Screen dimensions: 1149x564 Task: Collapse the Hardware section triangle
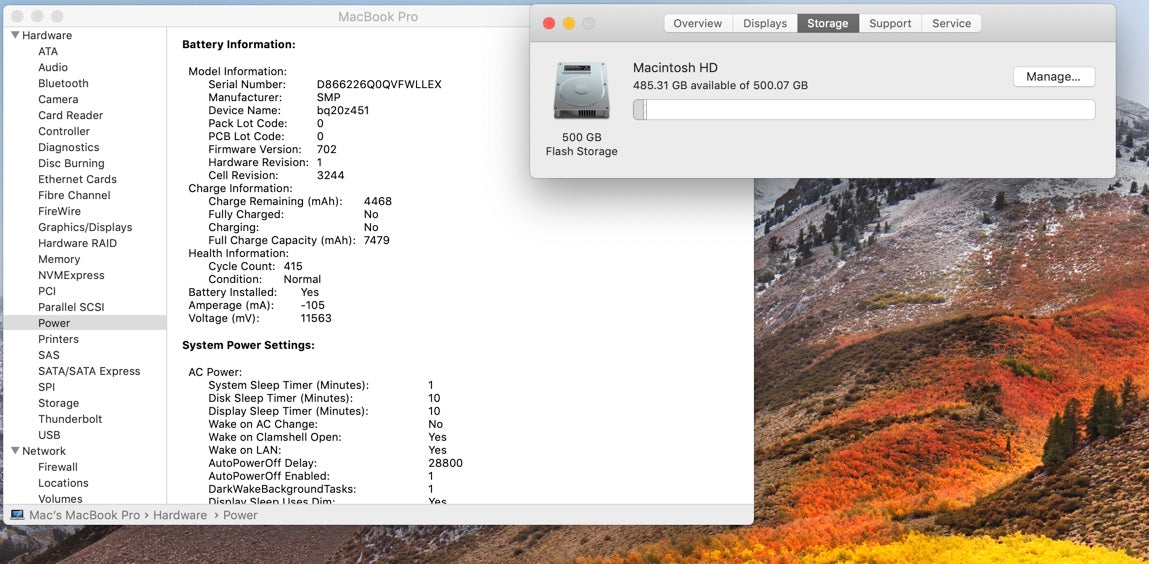[15, 35]
